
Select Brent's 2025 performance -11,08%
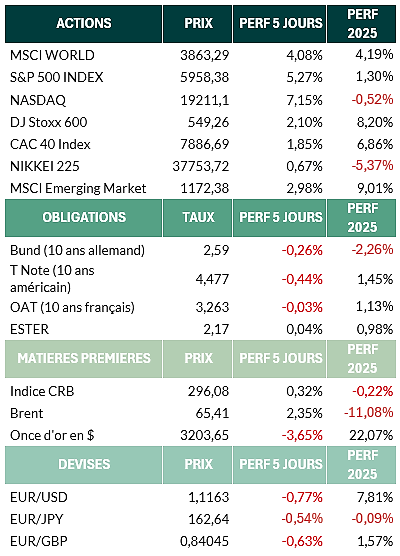coord(369,413)
